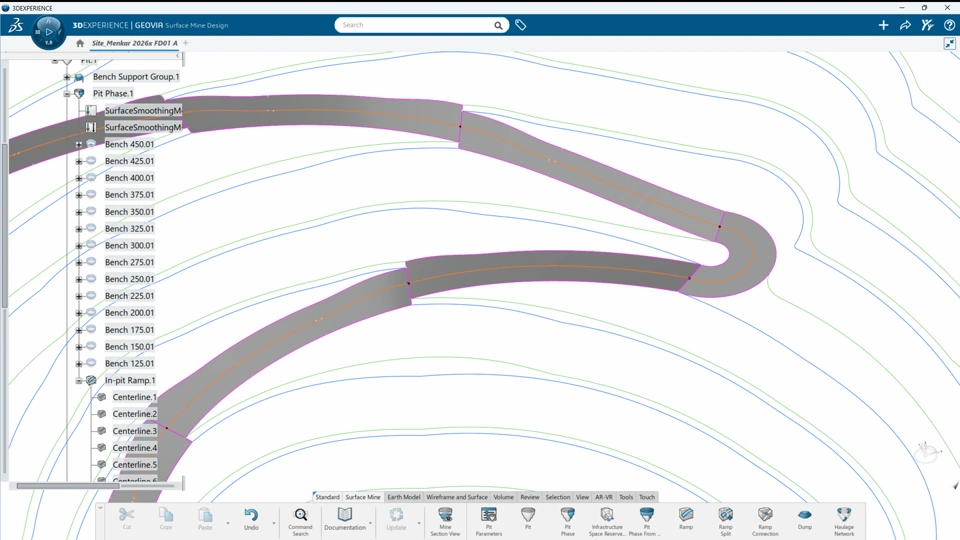The image size is (960, 540).
Task: Expand the Bench 275.01 node
Action: [x=78, y=263]
